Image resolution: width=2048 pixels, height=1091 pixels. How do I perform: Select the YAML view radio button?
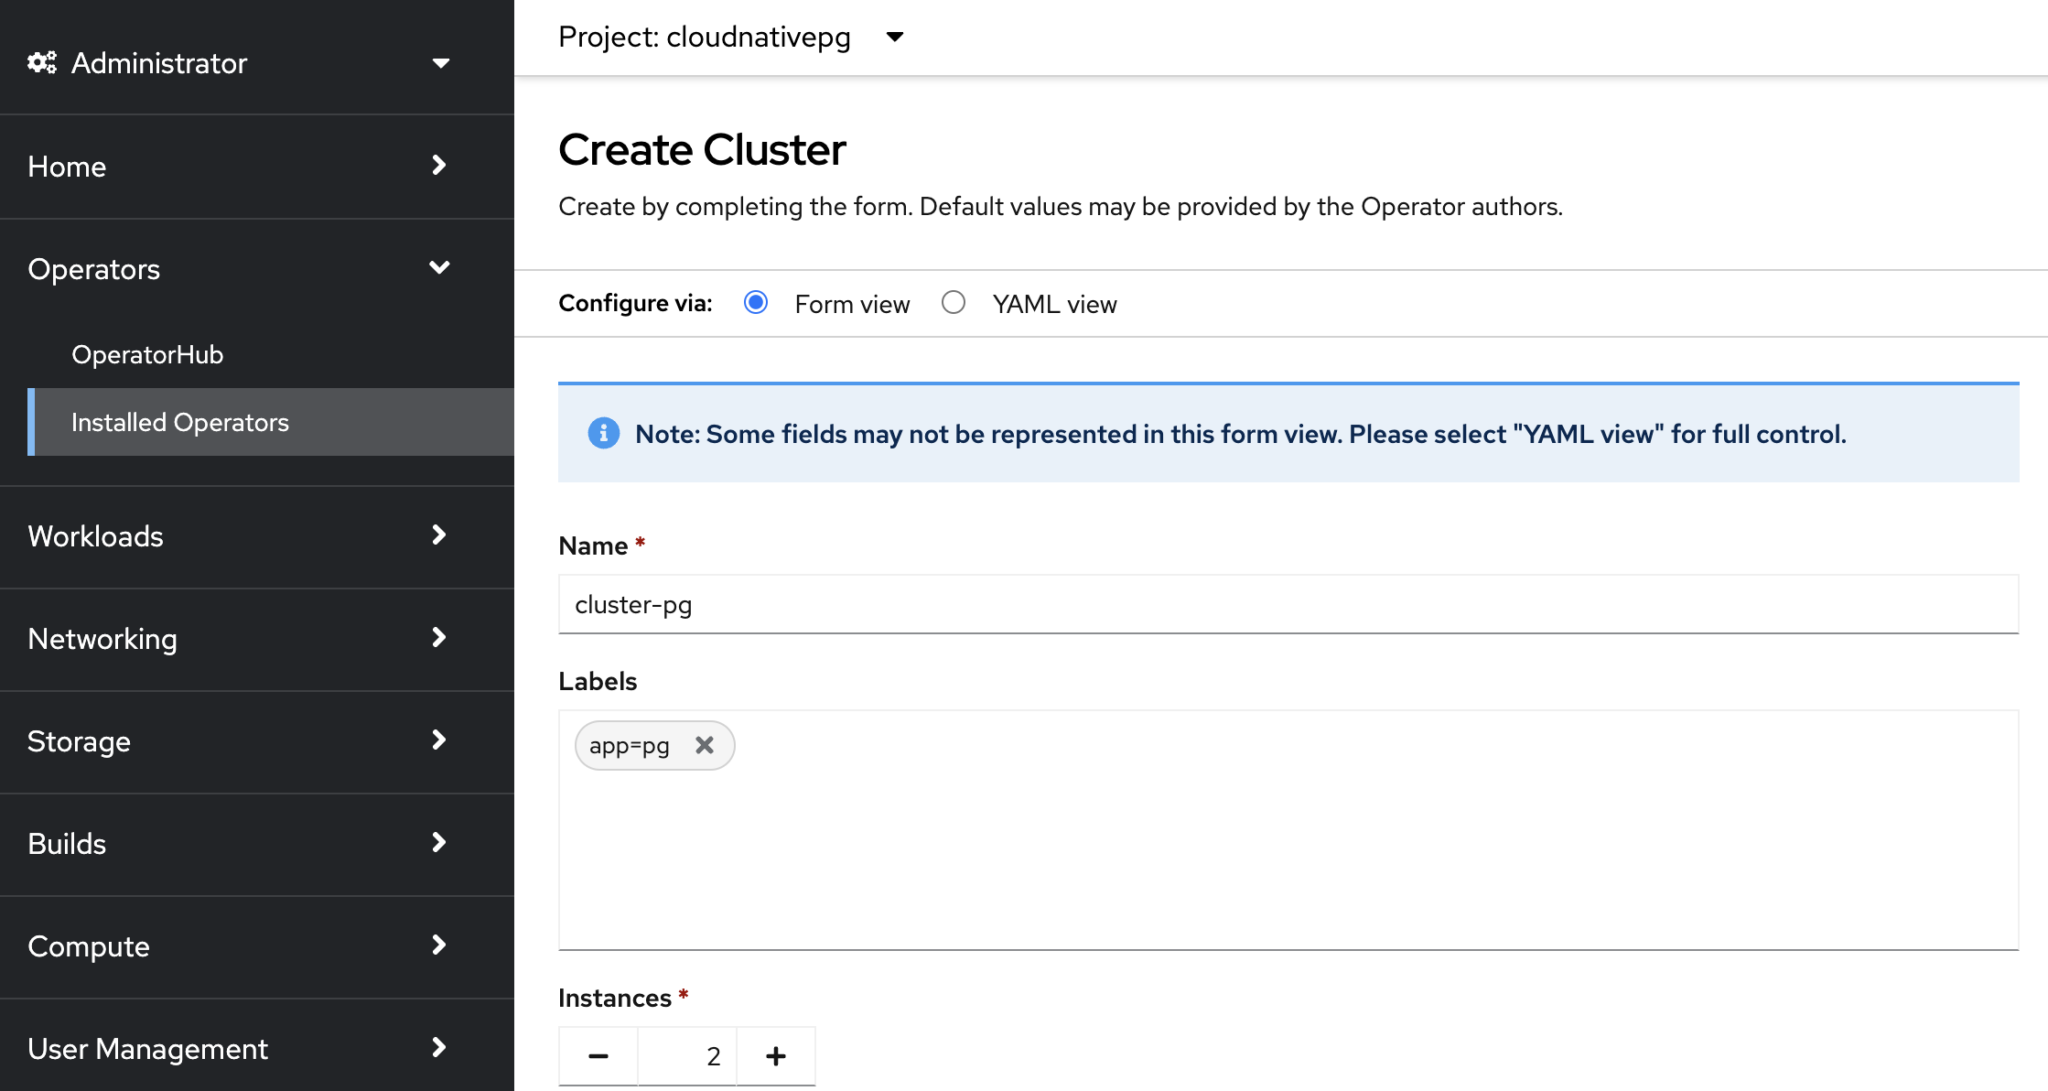(x=954, y=303)
